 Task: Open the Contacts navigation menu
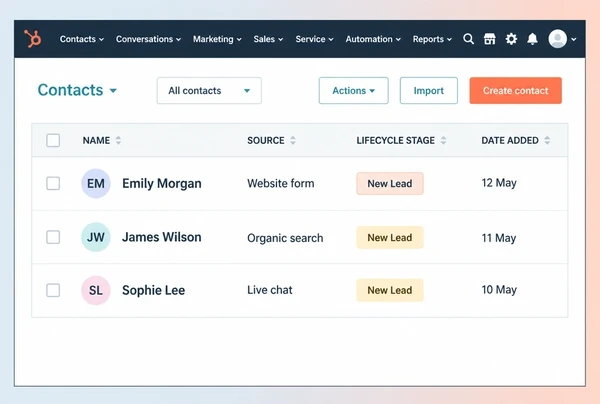(x=82, y=39)
